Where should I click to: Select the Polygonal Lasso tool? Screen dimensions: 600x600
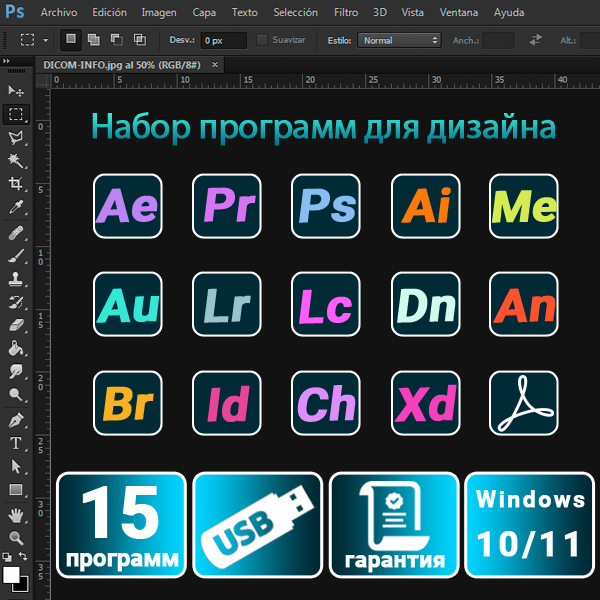click(x=16, y=138)
